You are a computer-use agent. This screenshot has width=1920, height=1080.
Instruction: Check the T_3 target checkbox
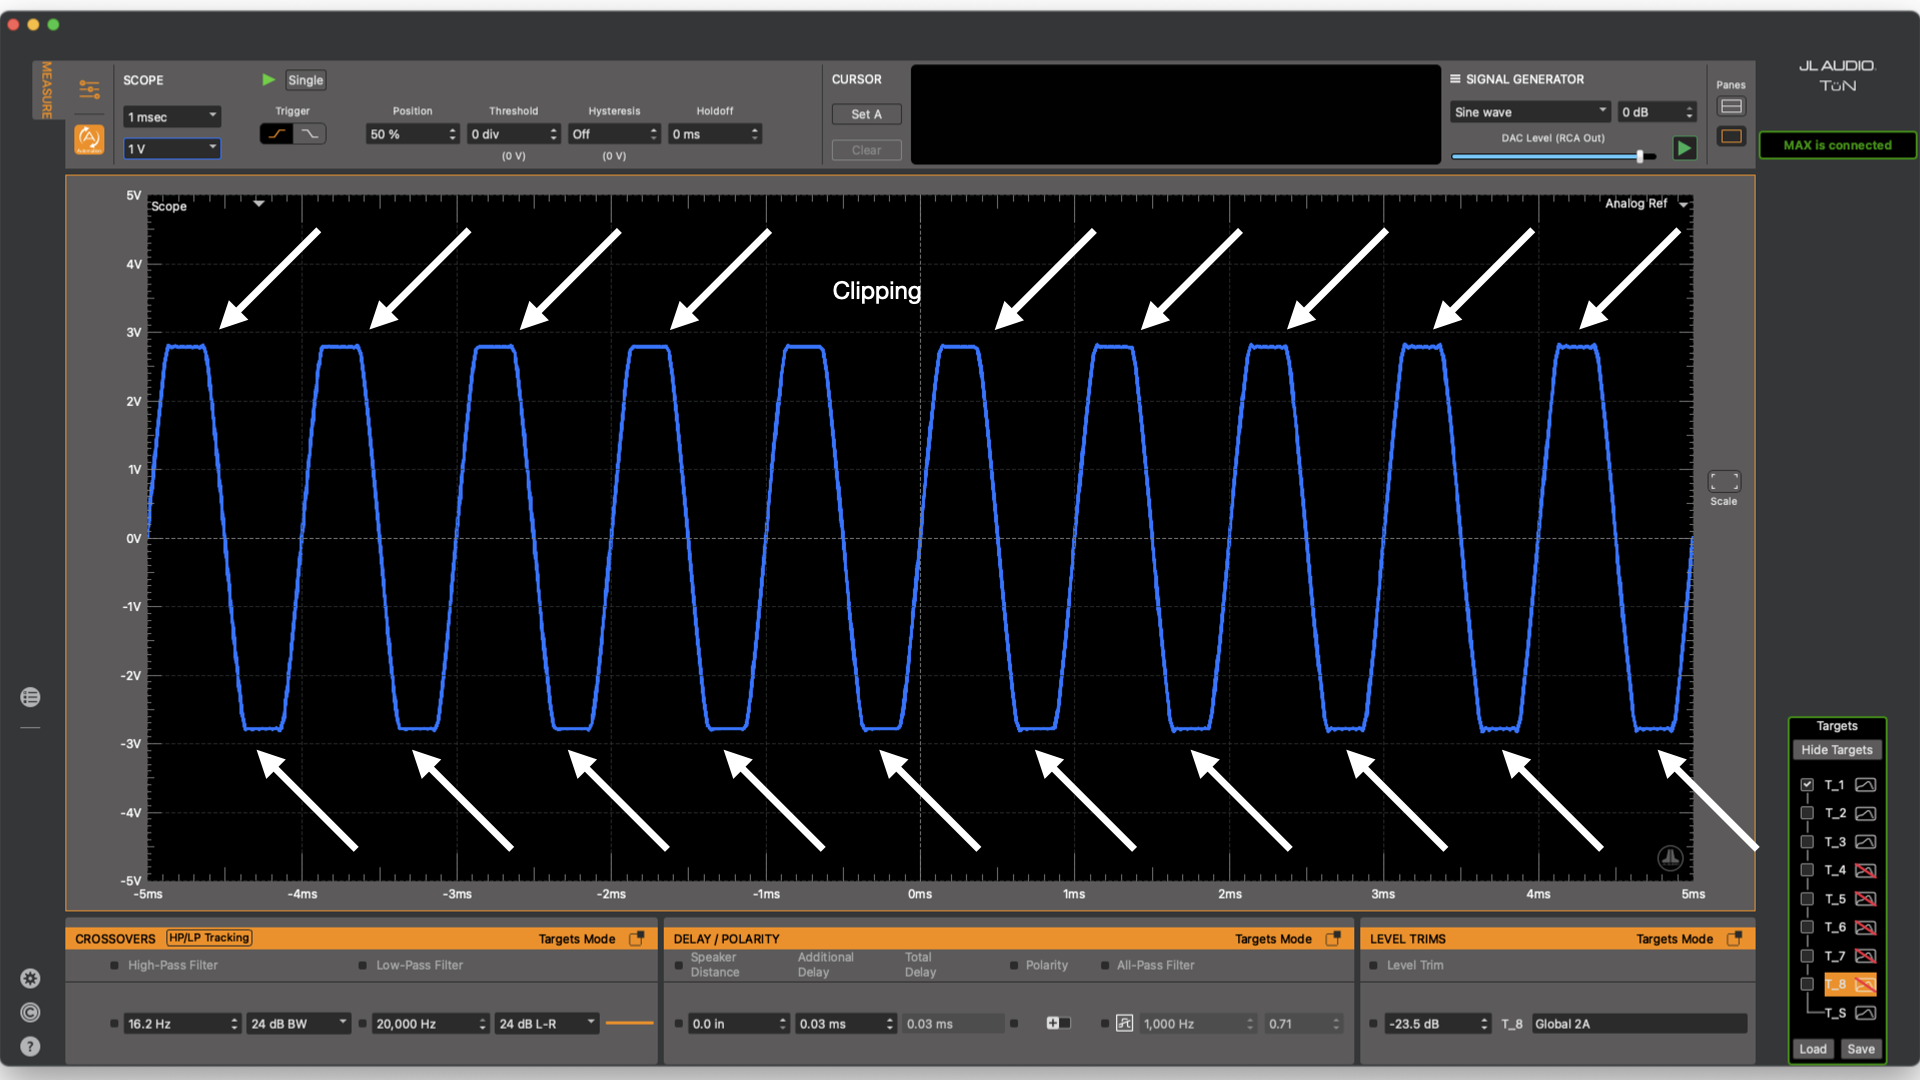[1807, 842]
